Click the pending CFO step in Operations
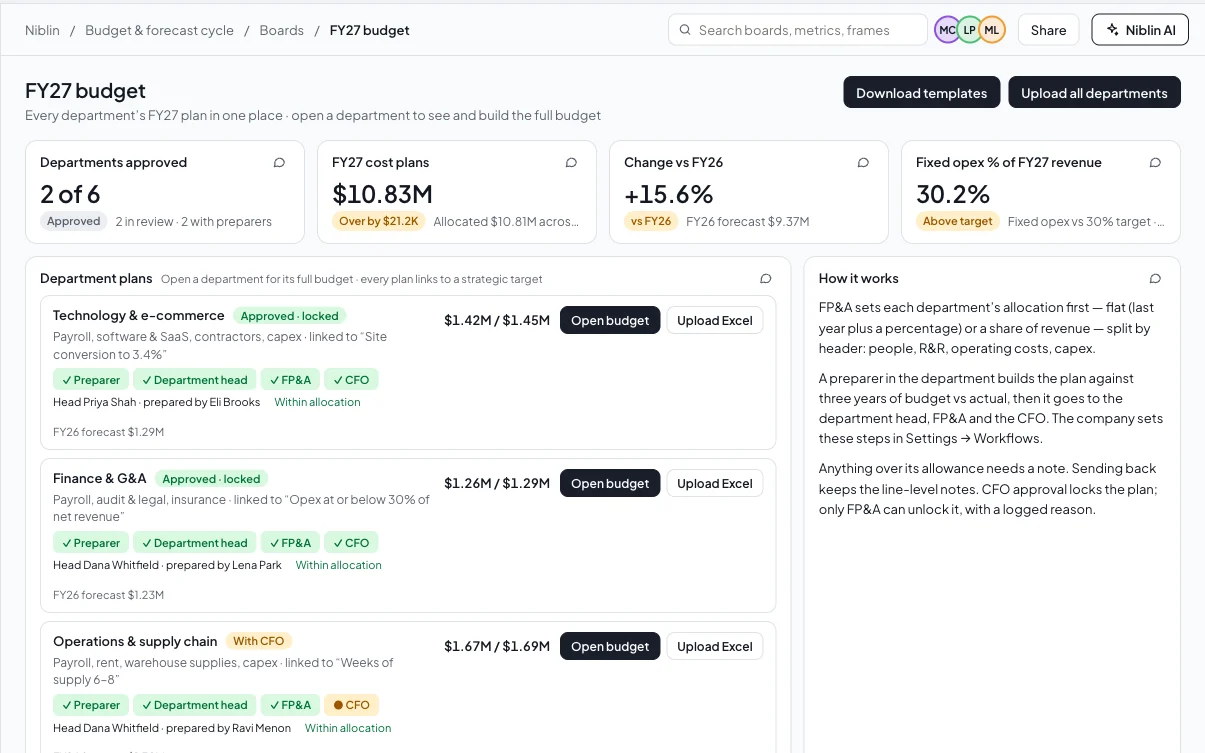This screenshot has height=753, width=1205. 351,705
